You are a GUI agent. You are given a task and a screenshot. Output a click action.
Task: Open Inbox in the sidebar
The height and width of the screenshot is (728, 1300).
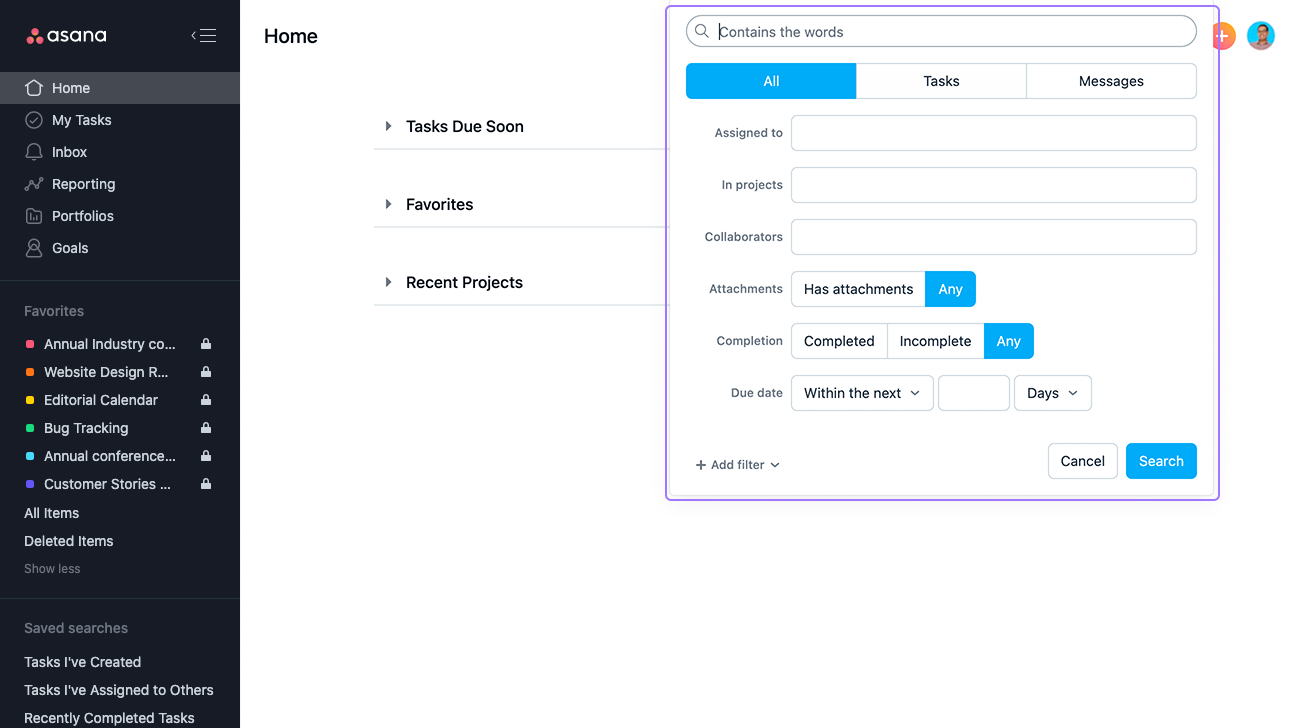tap(120, 152)
